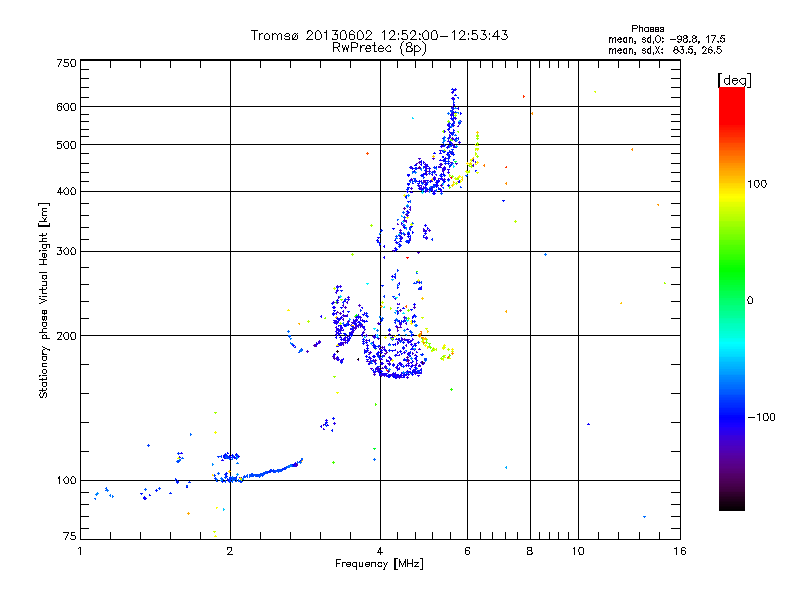Click the 'Frequency [MHz]' axis label
Viewport: 800px width, 600px height.
click(x=379, y=564)
